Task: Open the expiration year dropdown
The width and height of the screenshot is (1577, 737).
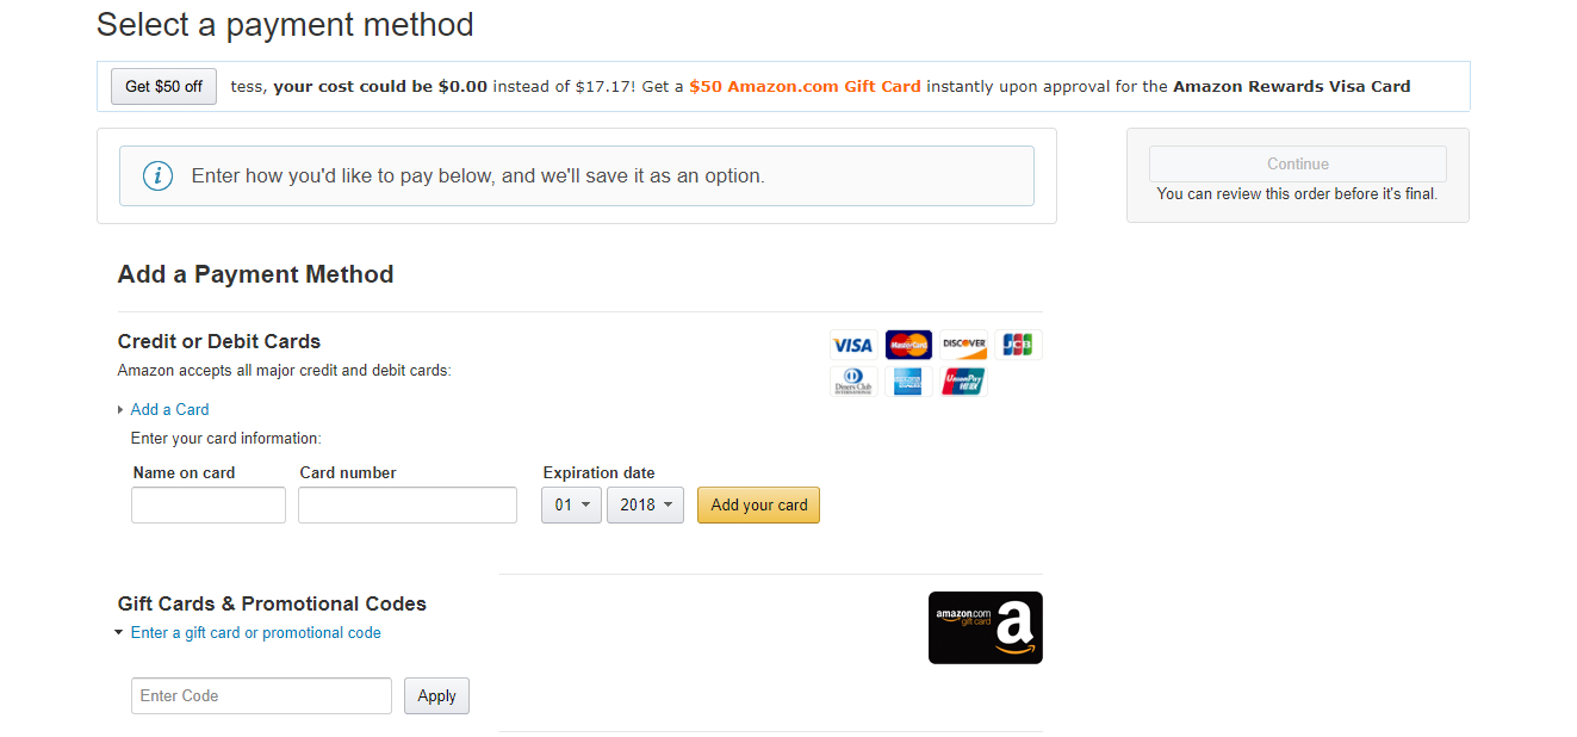Action: 645,505
